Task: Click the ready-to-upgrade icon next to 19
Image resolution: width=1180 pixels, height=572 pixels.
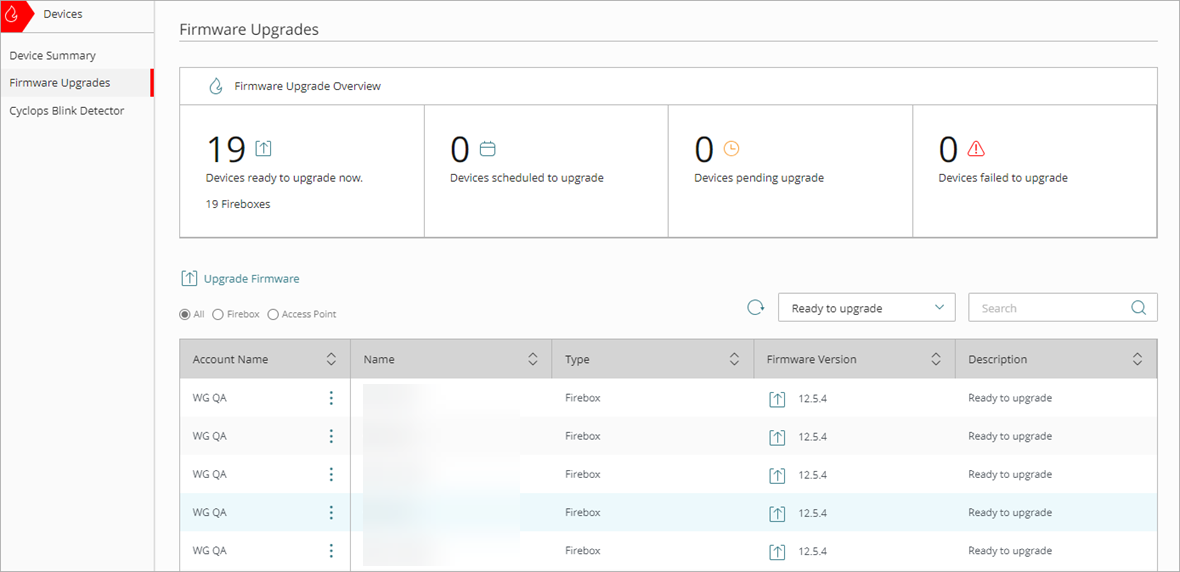Action: (263, 149)
